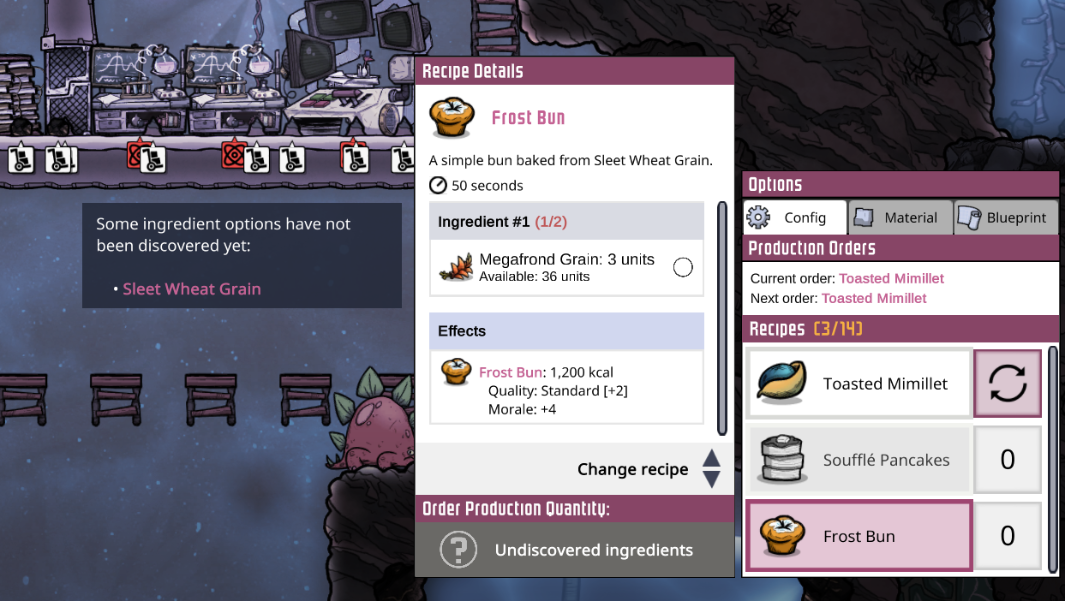
Task: Click the Frost Bun link under Effects
Action: click(510, 372)
